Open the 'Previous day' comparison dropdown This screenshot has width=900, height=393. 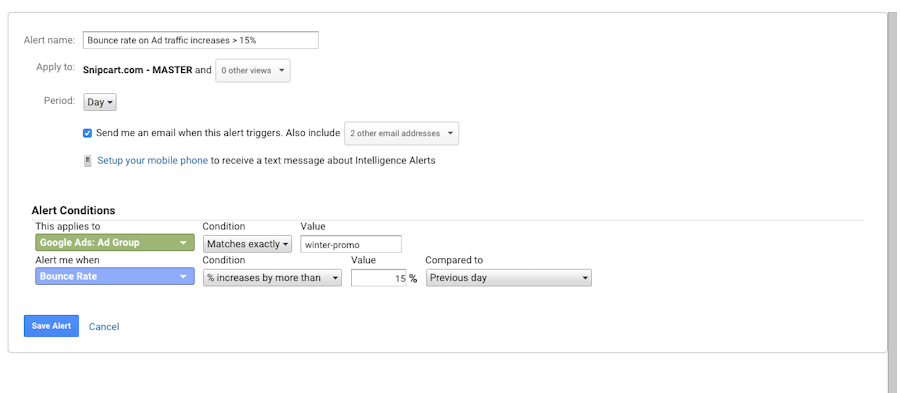(x=509, y=278)
